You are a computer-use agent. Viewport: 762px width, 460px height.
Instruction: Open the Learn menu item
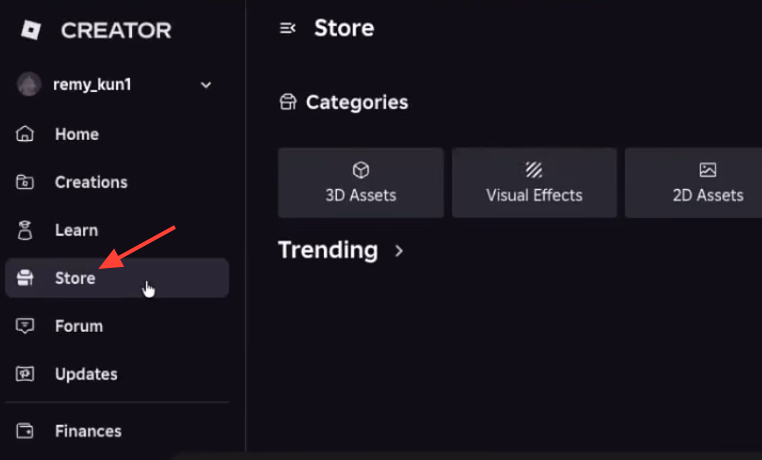click(x=117, y=230)
